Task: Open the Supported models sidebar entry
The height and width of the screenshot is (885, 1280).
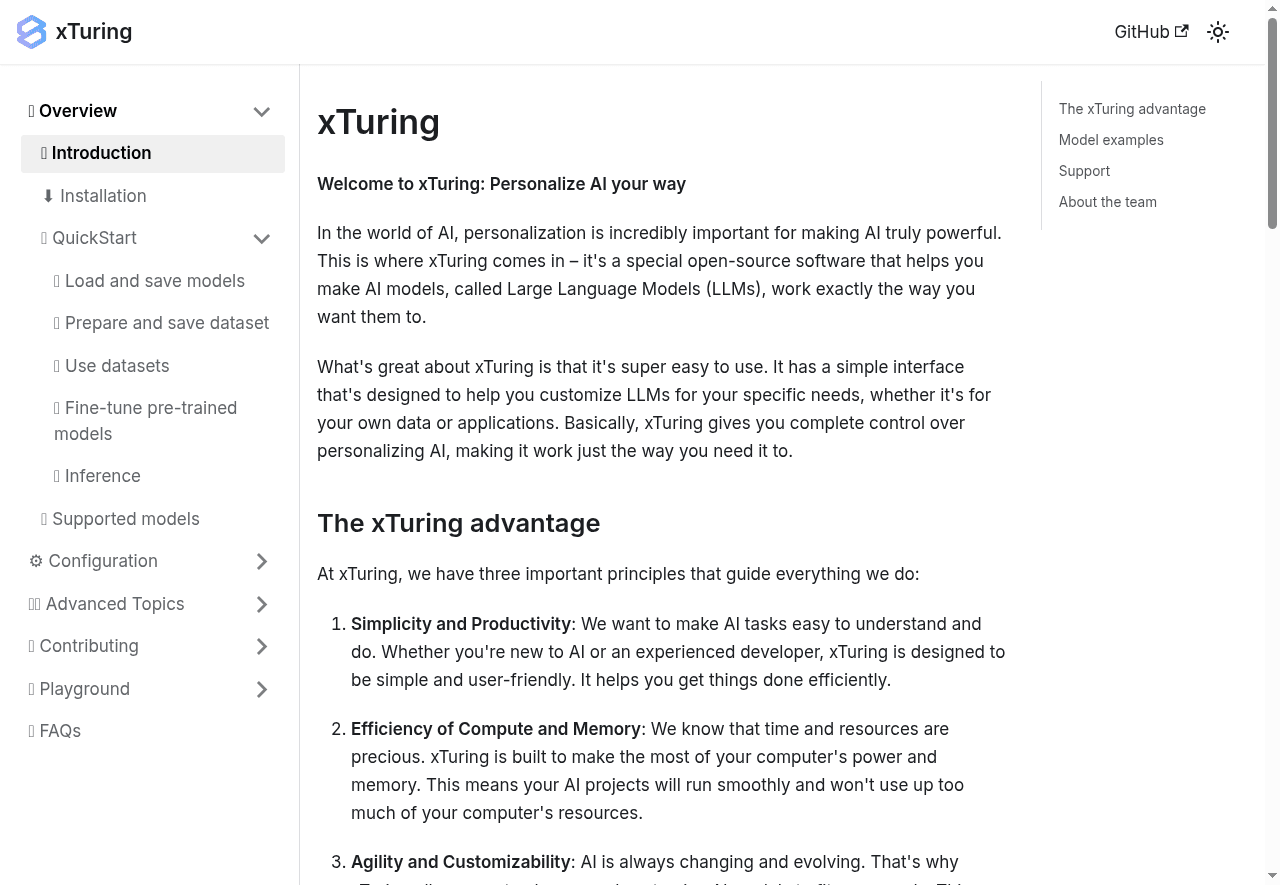Action: (125, 519)
